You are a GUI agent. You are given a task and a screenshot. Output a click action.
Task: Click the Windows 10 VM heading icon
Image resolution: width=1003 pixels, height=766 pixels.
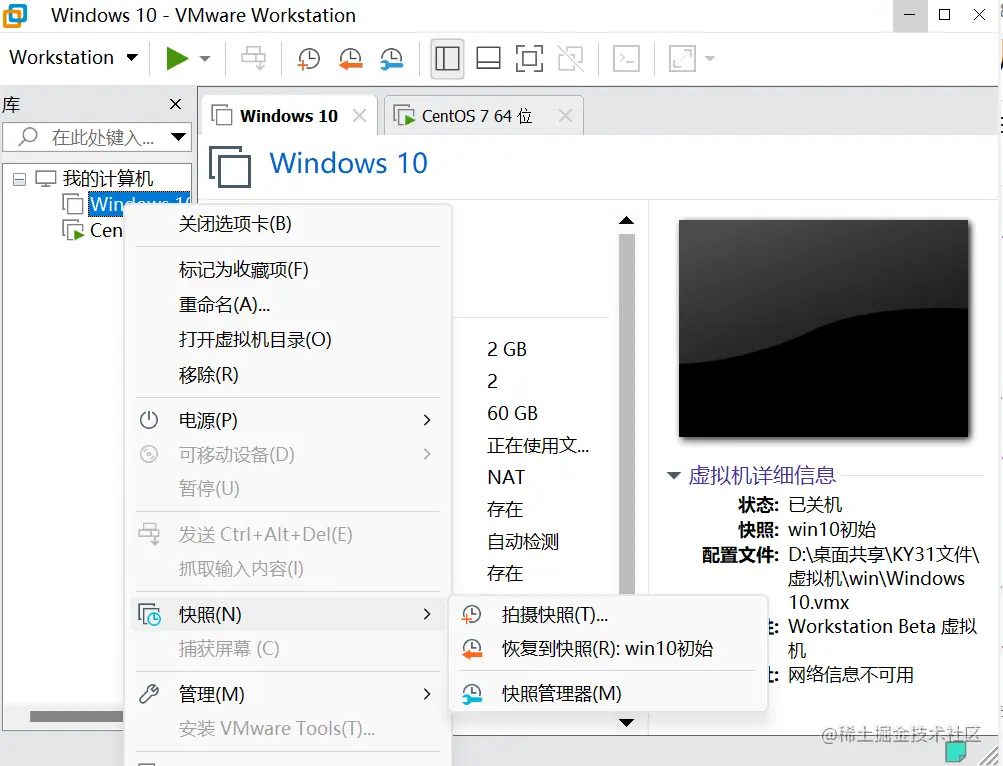[230, 166]
